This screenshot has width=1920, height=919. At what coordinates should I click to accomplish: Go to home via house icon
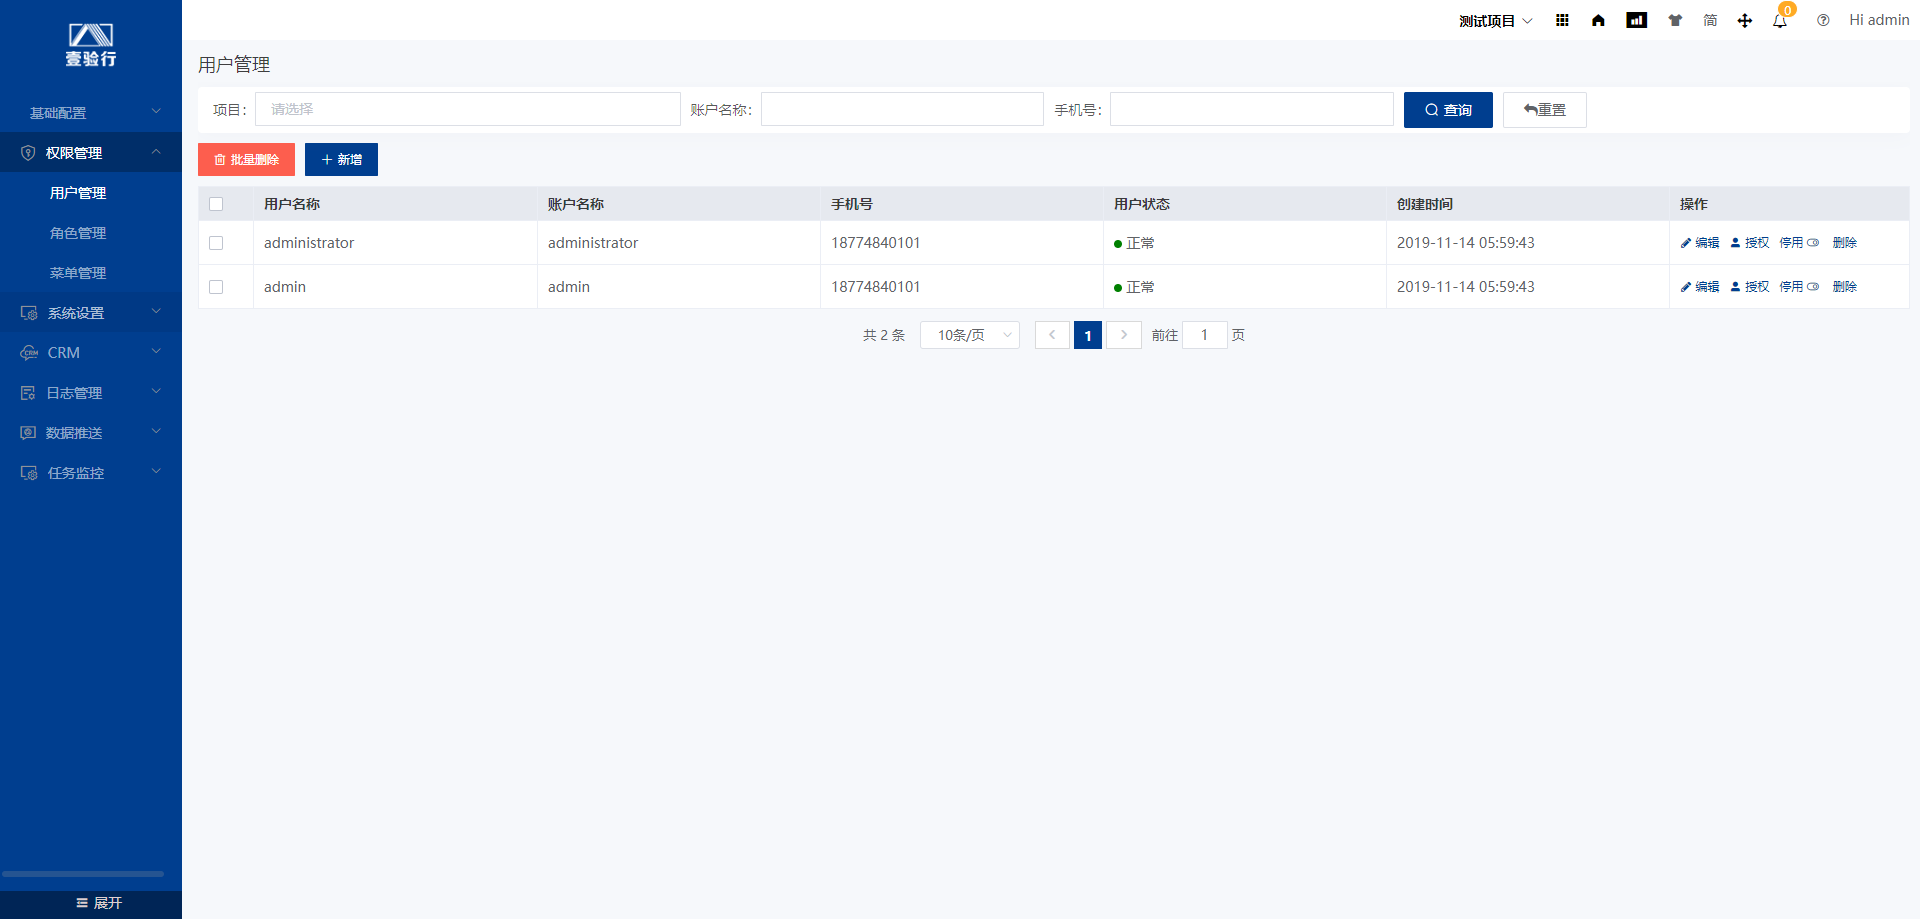coord(1598,20)
